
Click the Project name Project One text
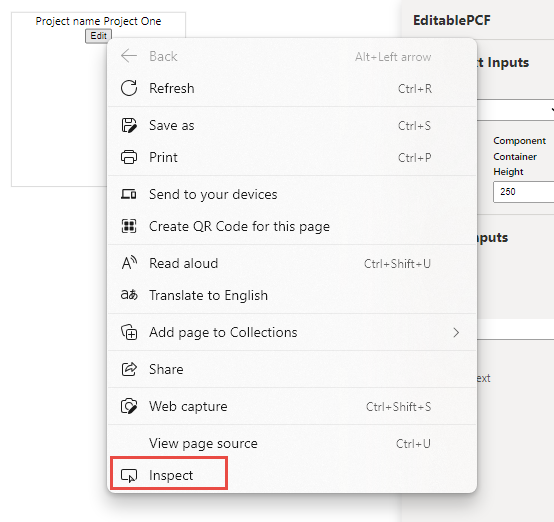[x=98, y=21]
